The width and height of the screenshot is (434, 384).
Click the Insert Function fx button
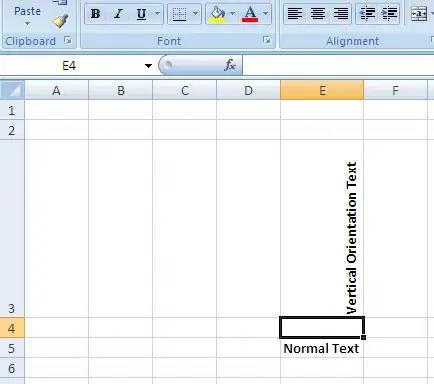coord(230,65)
